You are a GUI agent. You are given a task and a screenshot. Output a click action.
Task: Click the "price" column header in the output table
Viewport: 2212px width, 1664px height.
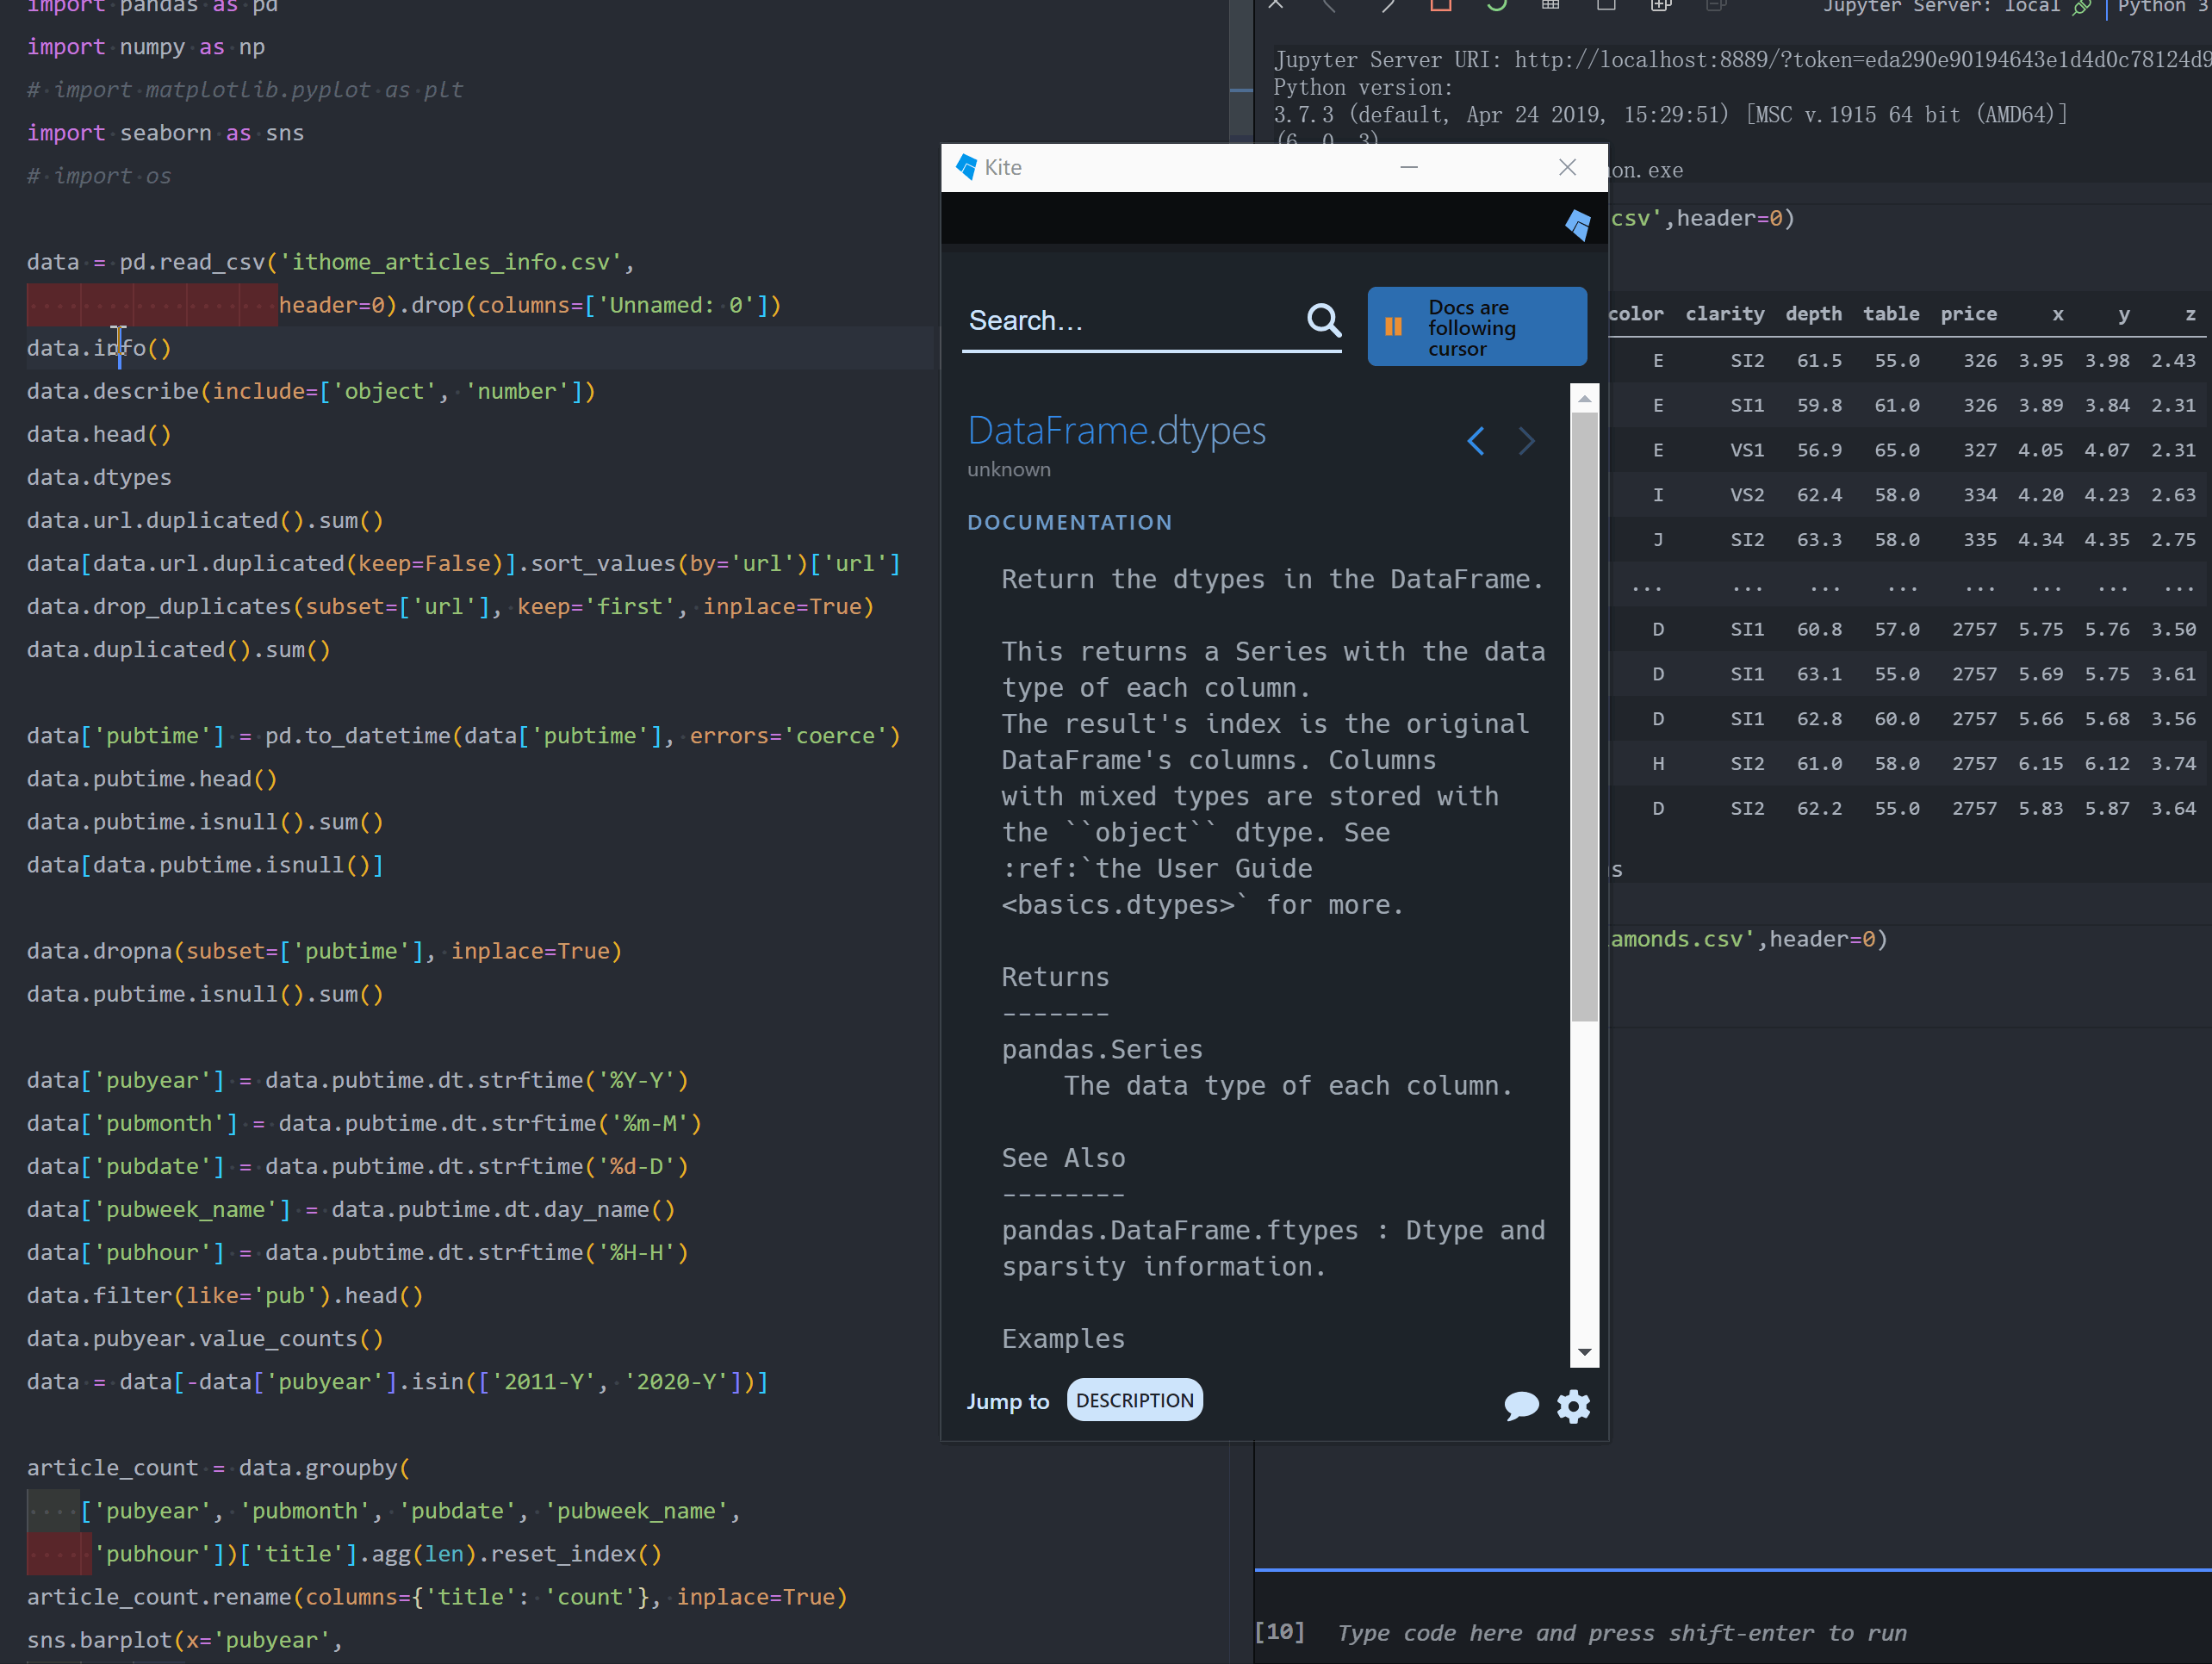(x=1968, y=314)
